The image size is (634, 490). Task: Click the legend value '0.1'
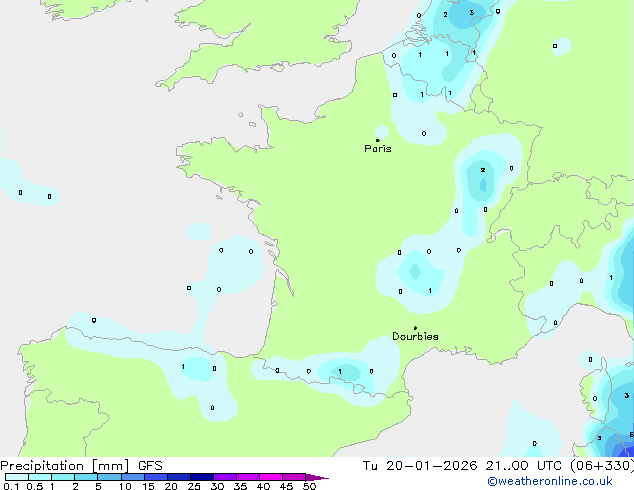click(11, 486)
